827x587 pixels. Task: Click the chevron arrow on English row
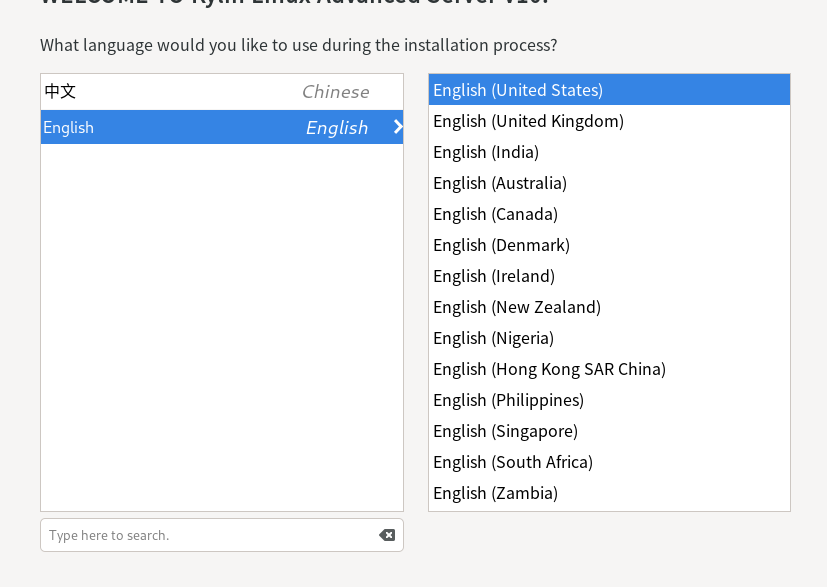coord(398,127)
